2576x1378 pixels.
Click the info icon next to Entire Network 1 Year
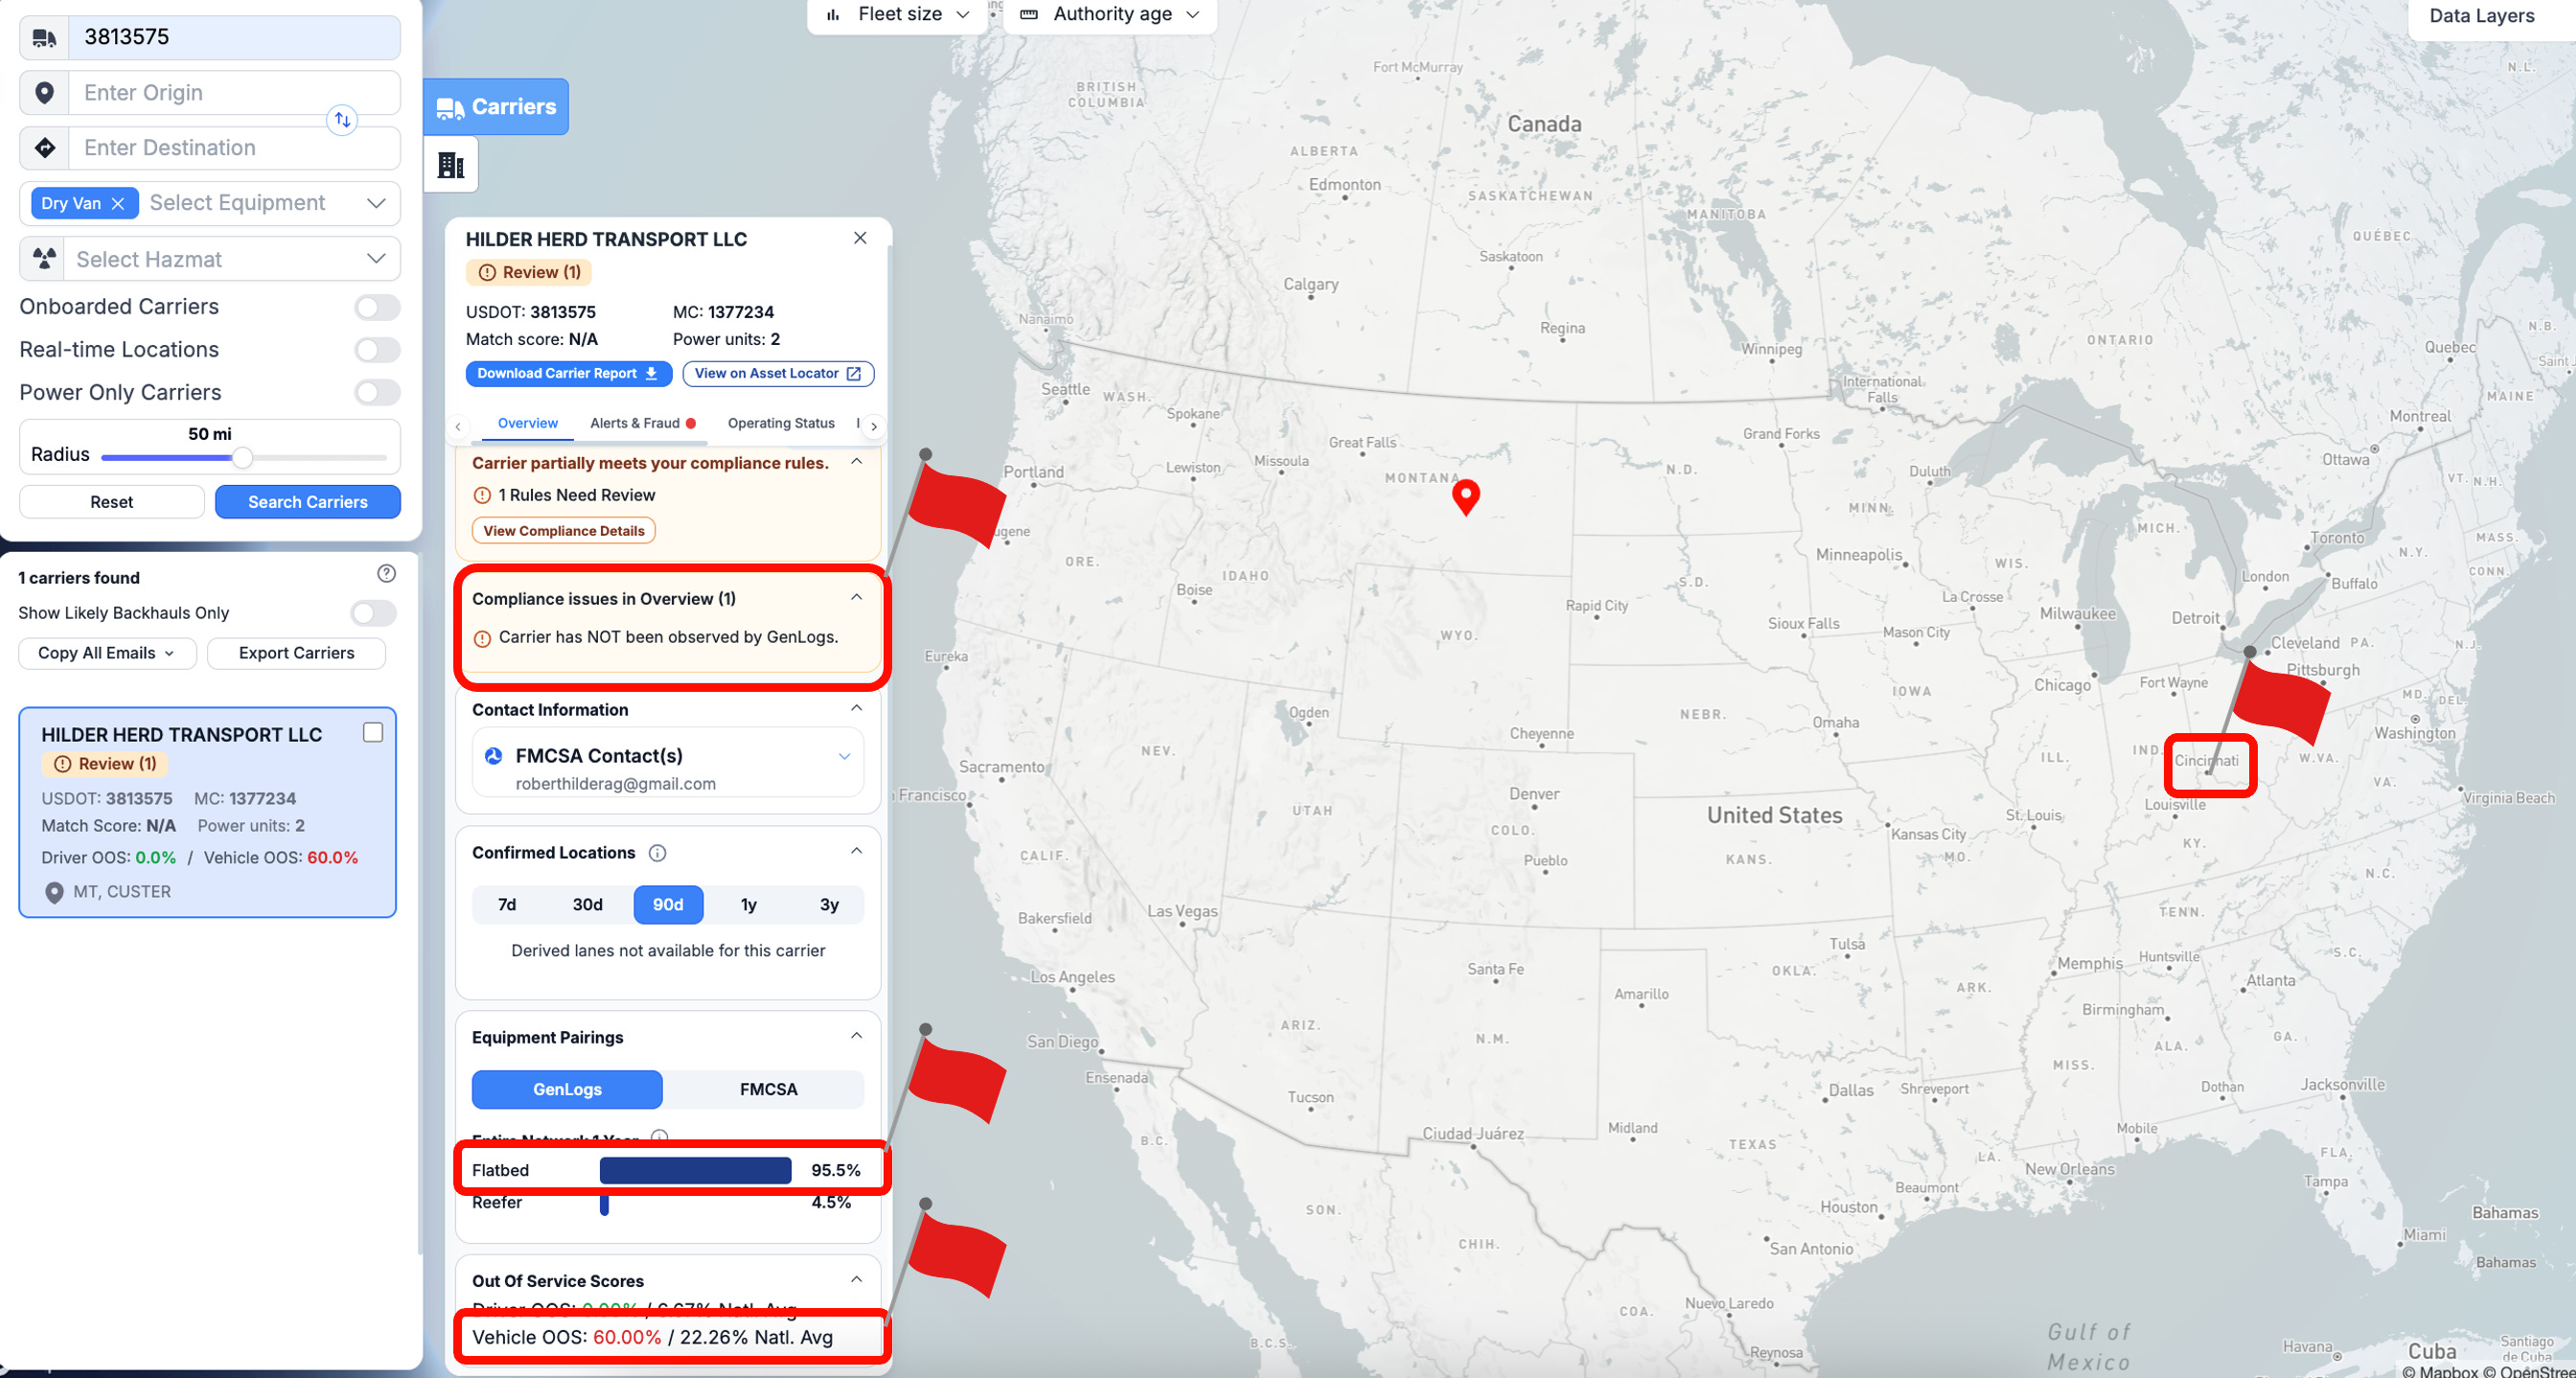[659, 1137]
